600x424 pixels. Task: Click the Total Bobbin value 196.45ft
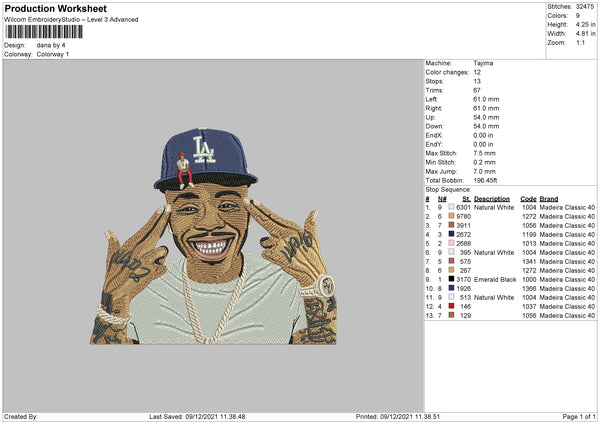(485, 180)
